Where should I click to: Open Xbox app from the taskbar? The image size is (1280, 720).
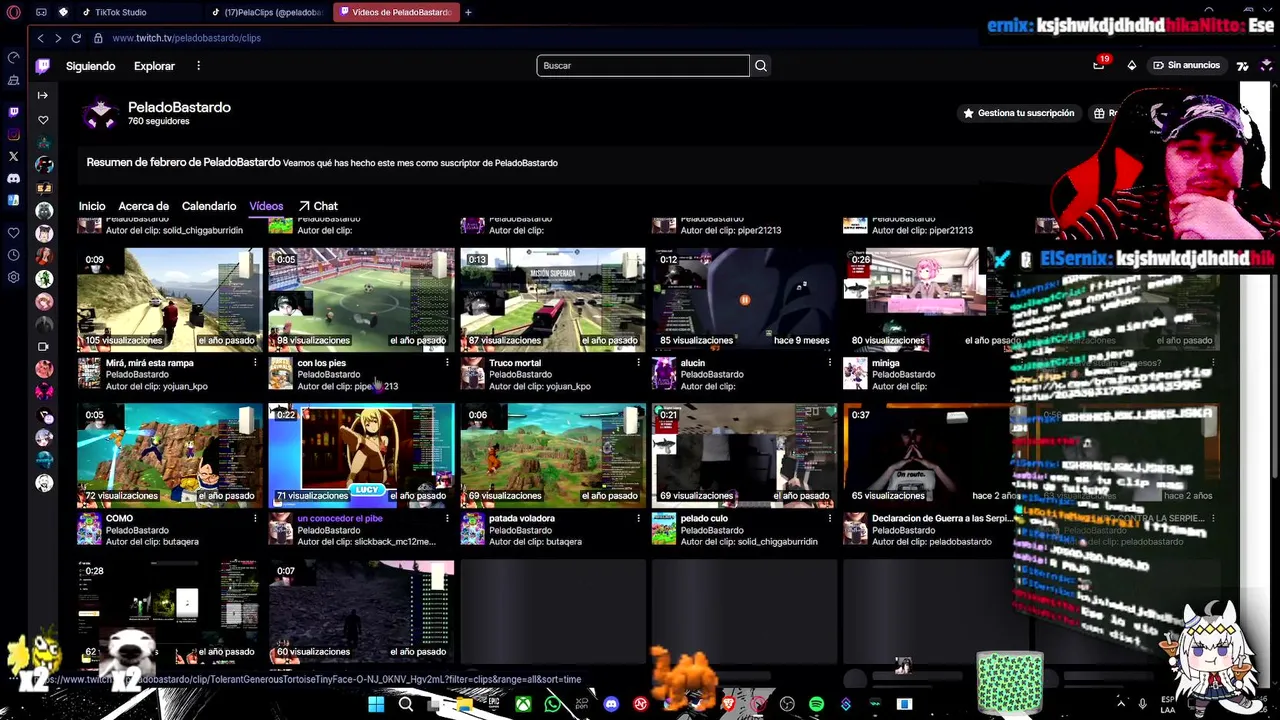(524, 704)
